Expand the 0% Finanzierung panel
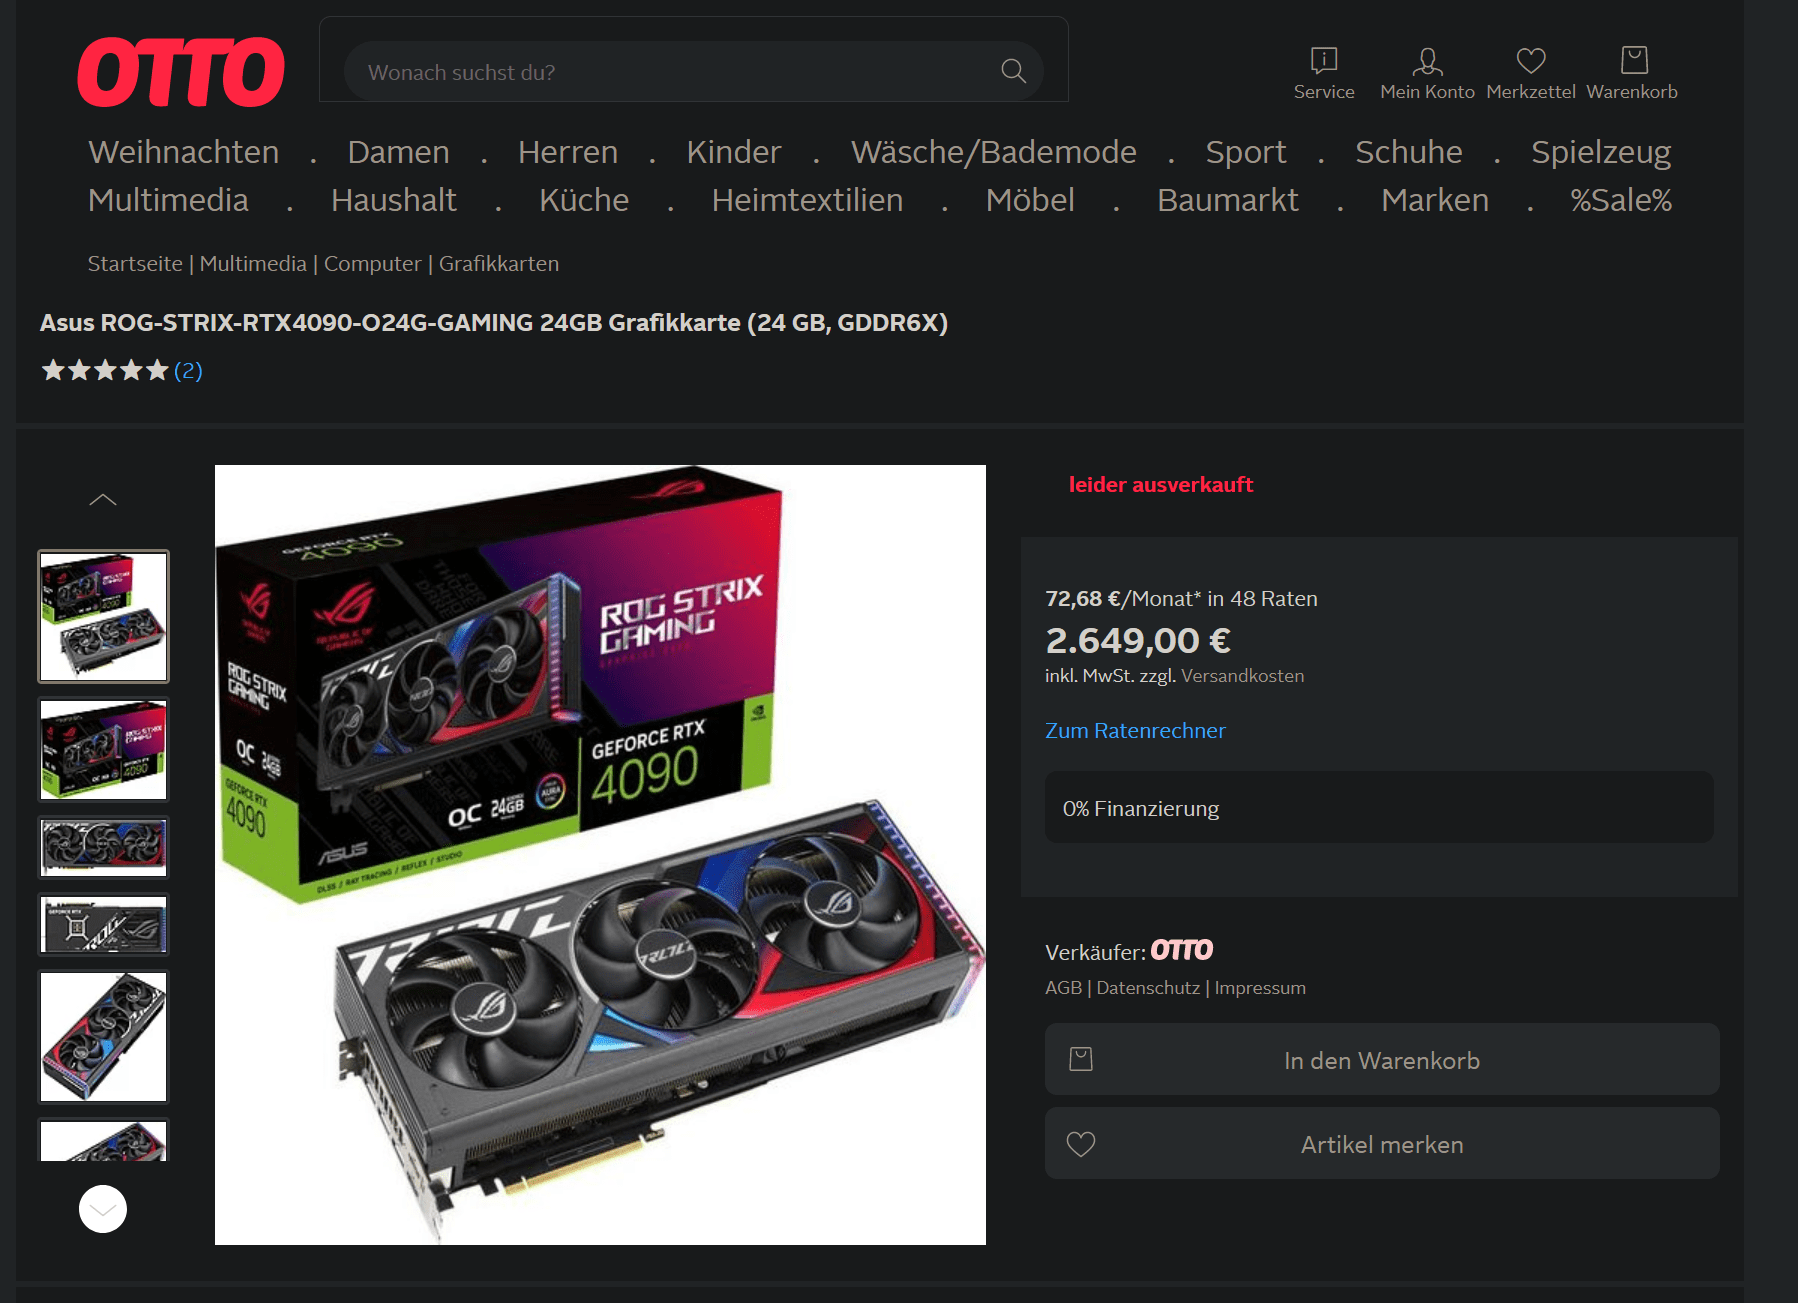1798x1303 pixels. (x=1379, y=808)
